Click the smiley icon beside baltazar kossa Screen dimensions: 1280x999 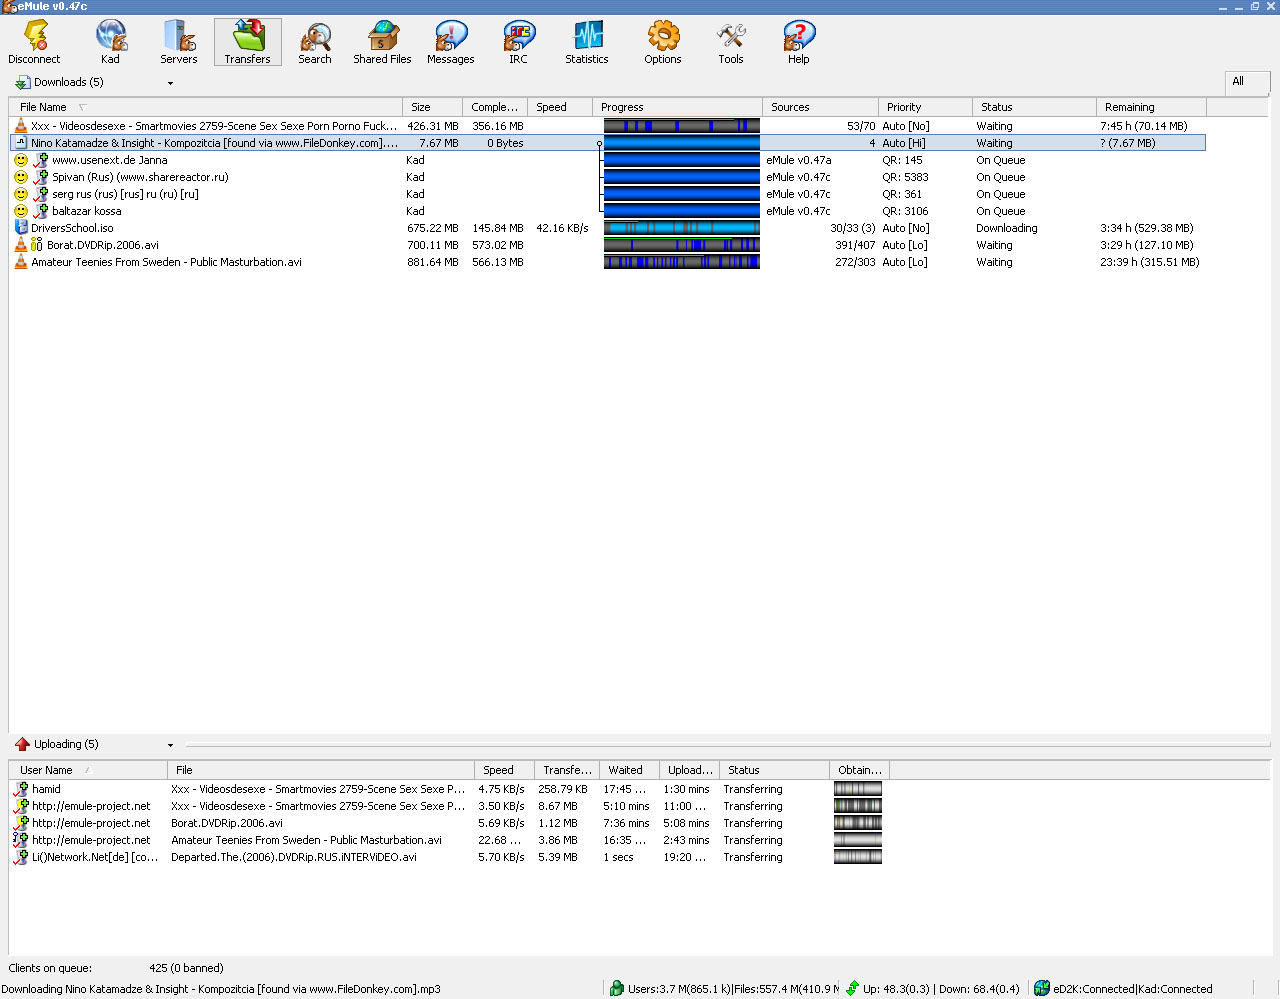tap(21, 211)
